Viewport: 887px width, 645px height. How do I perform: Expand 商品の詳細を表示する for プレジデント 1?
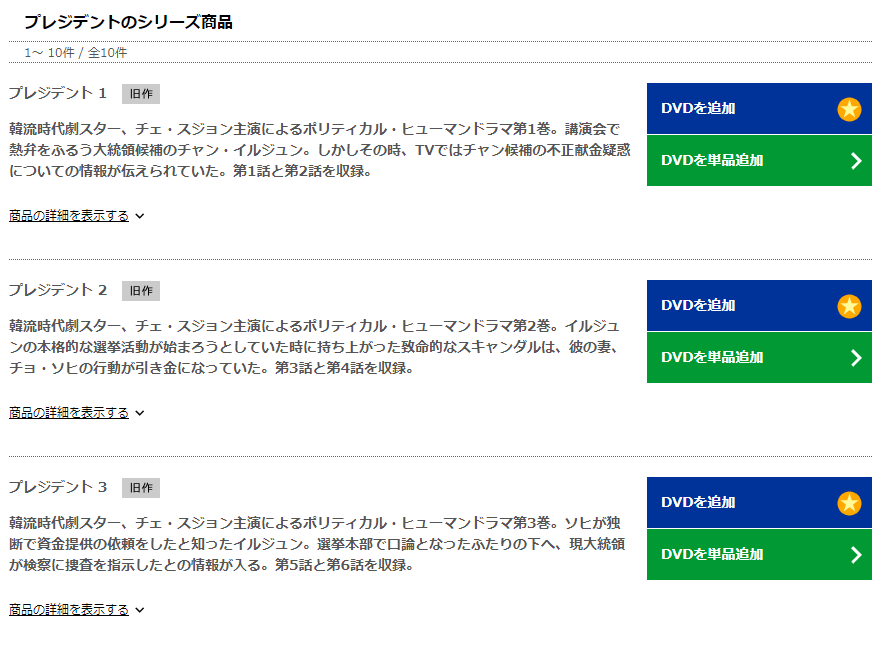pyautogui.click(x=76, y=216)
